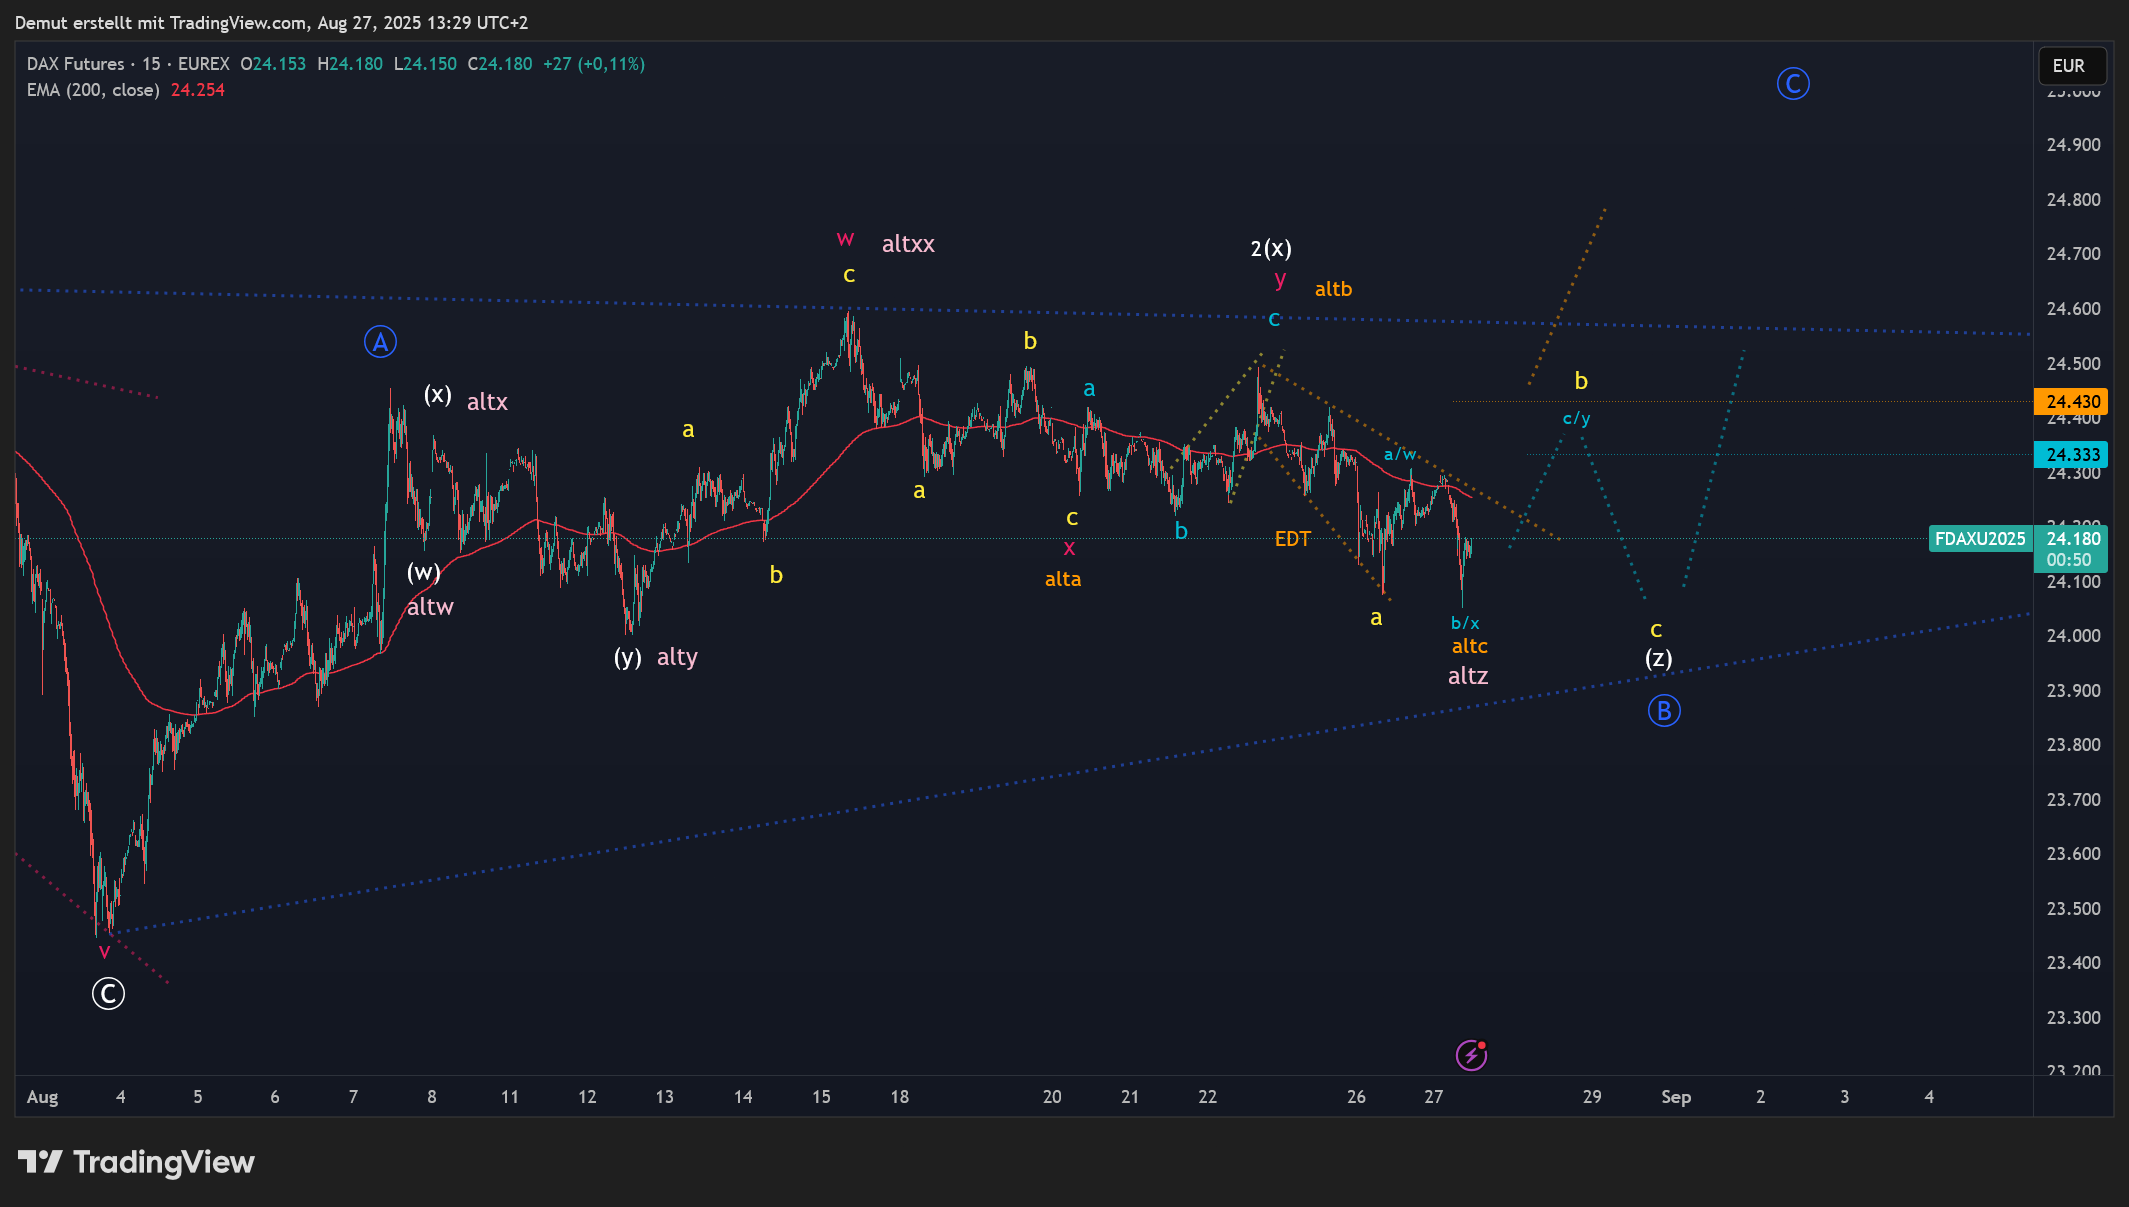Screen dimensions: 2129x1207
Task: Select the white (z) wave label
Action: point(1659,658)
